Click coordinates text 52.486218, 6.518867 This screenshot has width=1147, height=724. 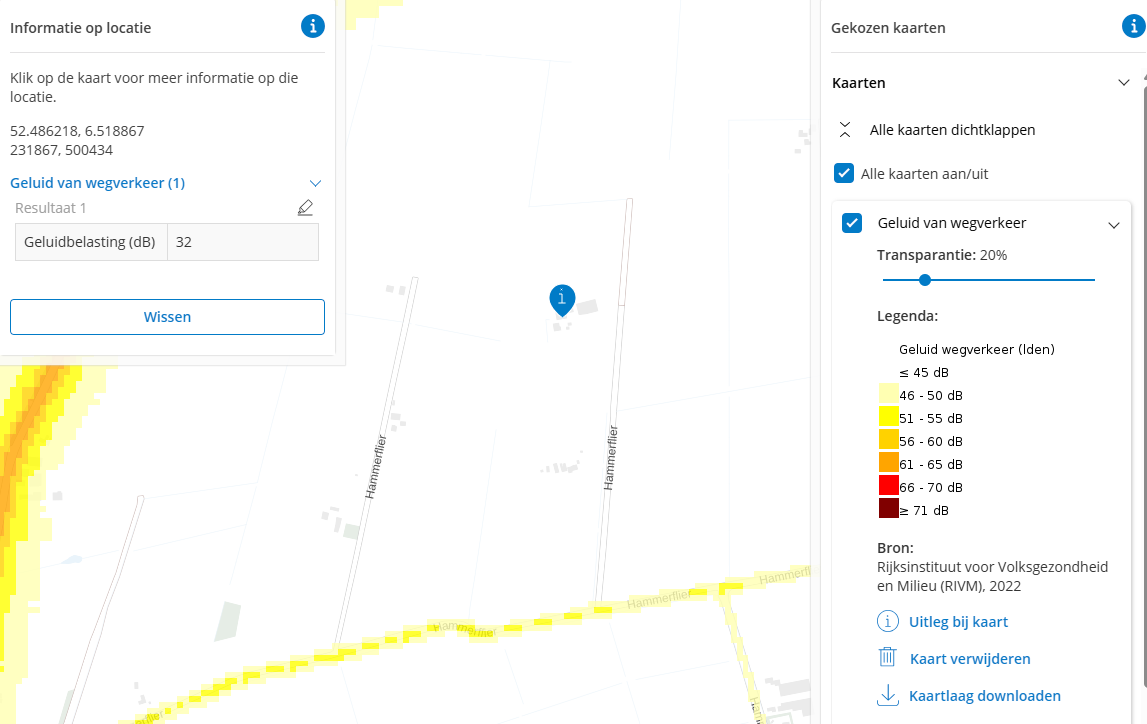click(77, 131)
